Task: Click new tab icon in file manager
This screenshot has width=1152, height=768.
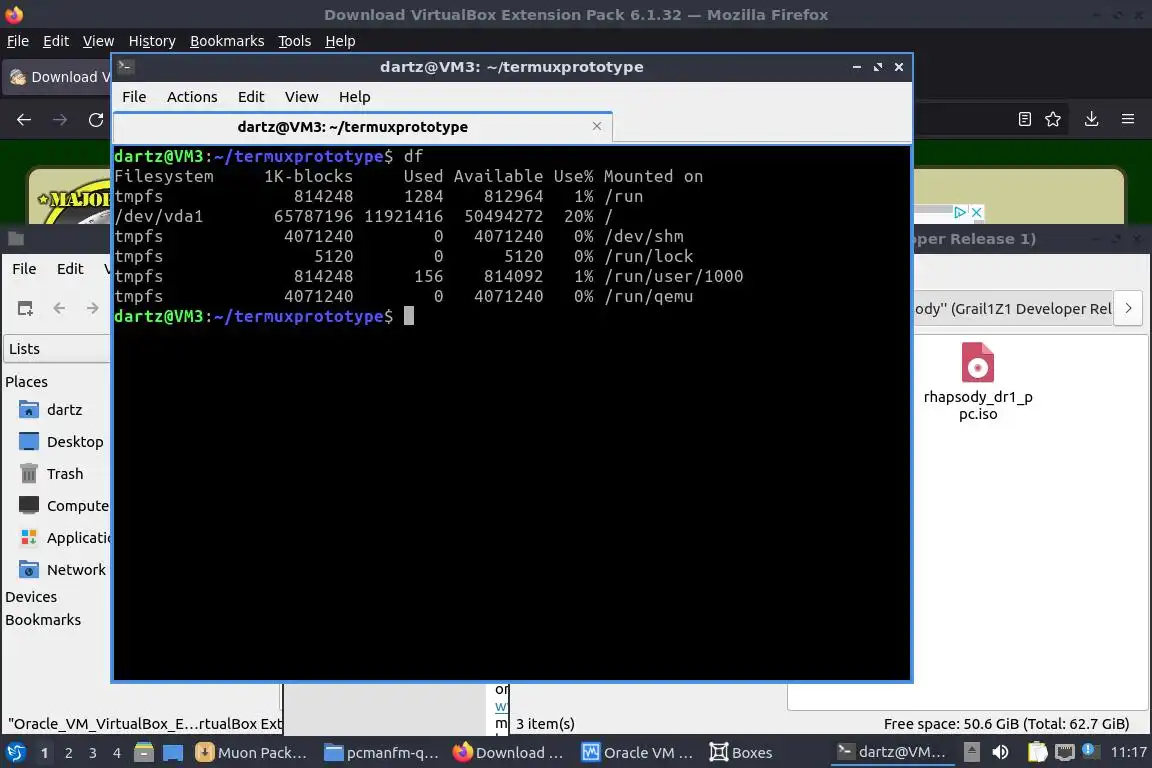Action: [25, 309]
